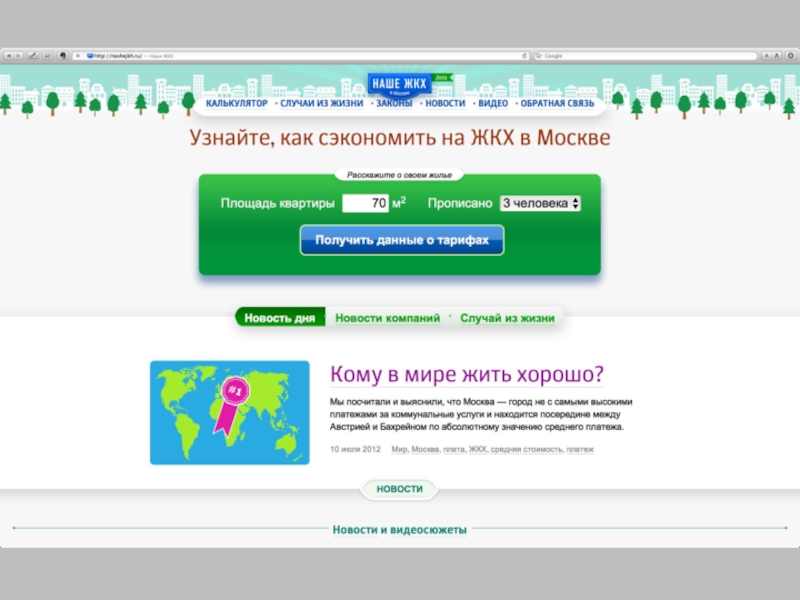Open the ЗАКОНЫ menu item
This screenshot has height=600, width=800.
[x=394, y=103]
